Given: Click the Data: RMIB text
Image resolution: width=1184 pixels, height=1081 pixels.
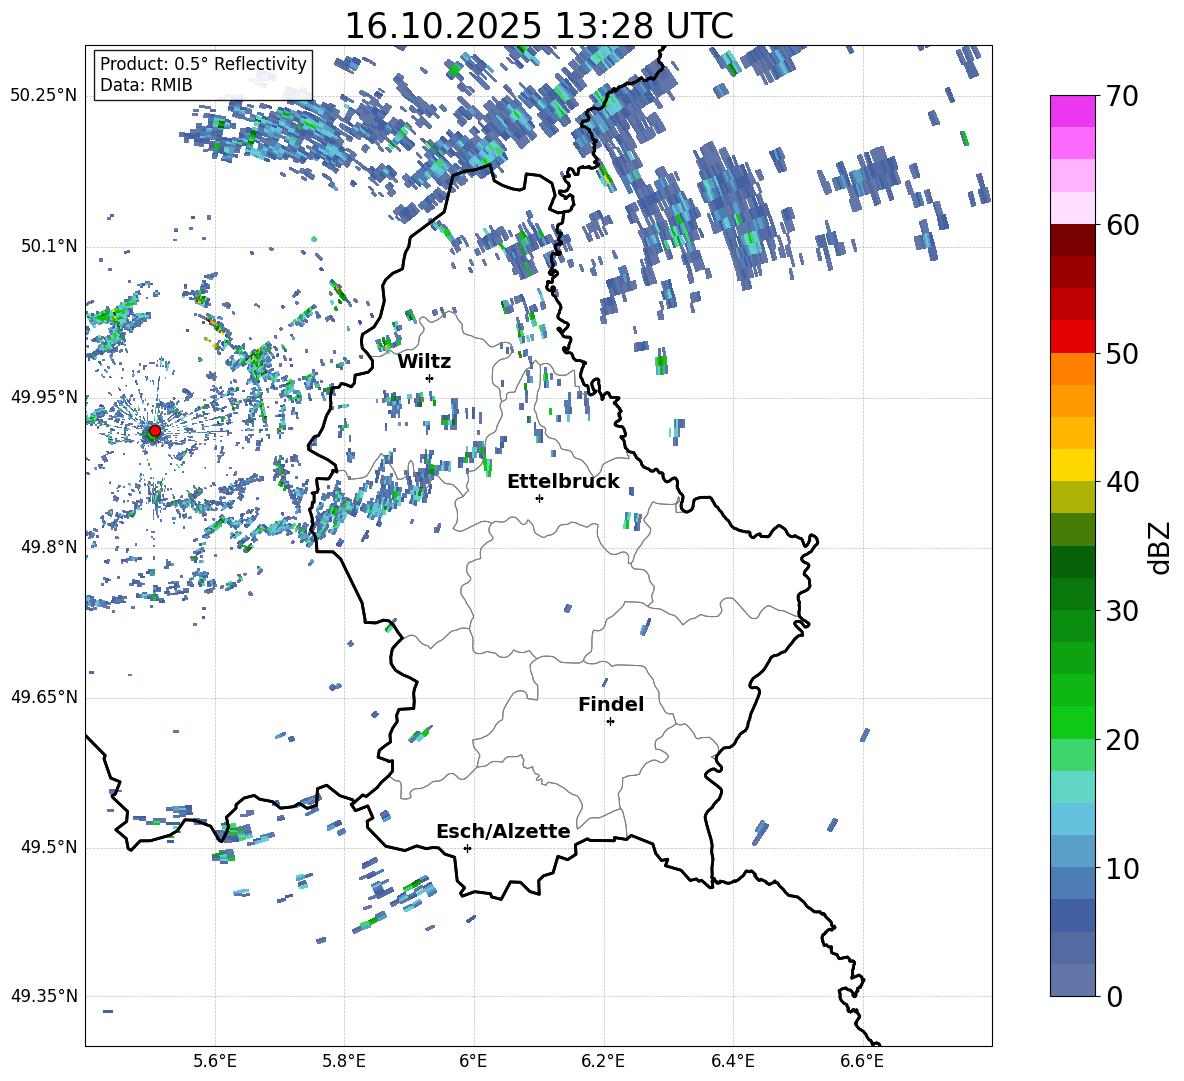Looking at the screenshot, I should (x=146, y=85).
